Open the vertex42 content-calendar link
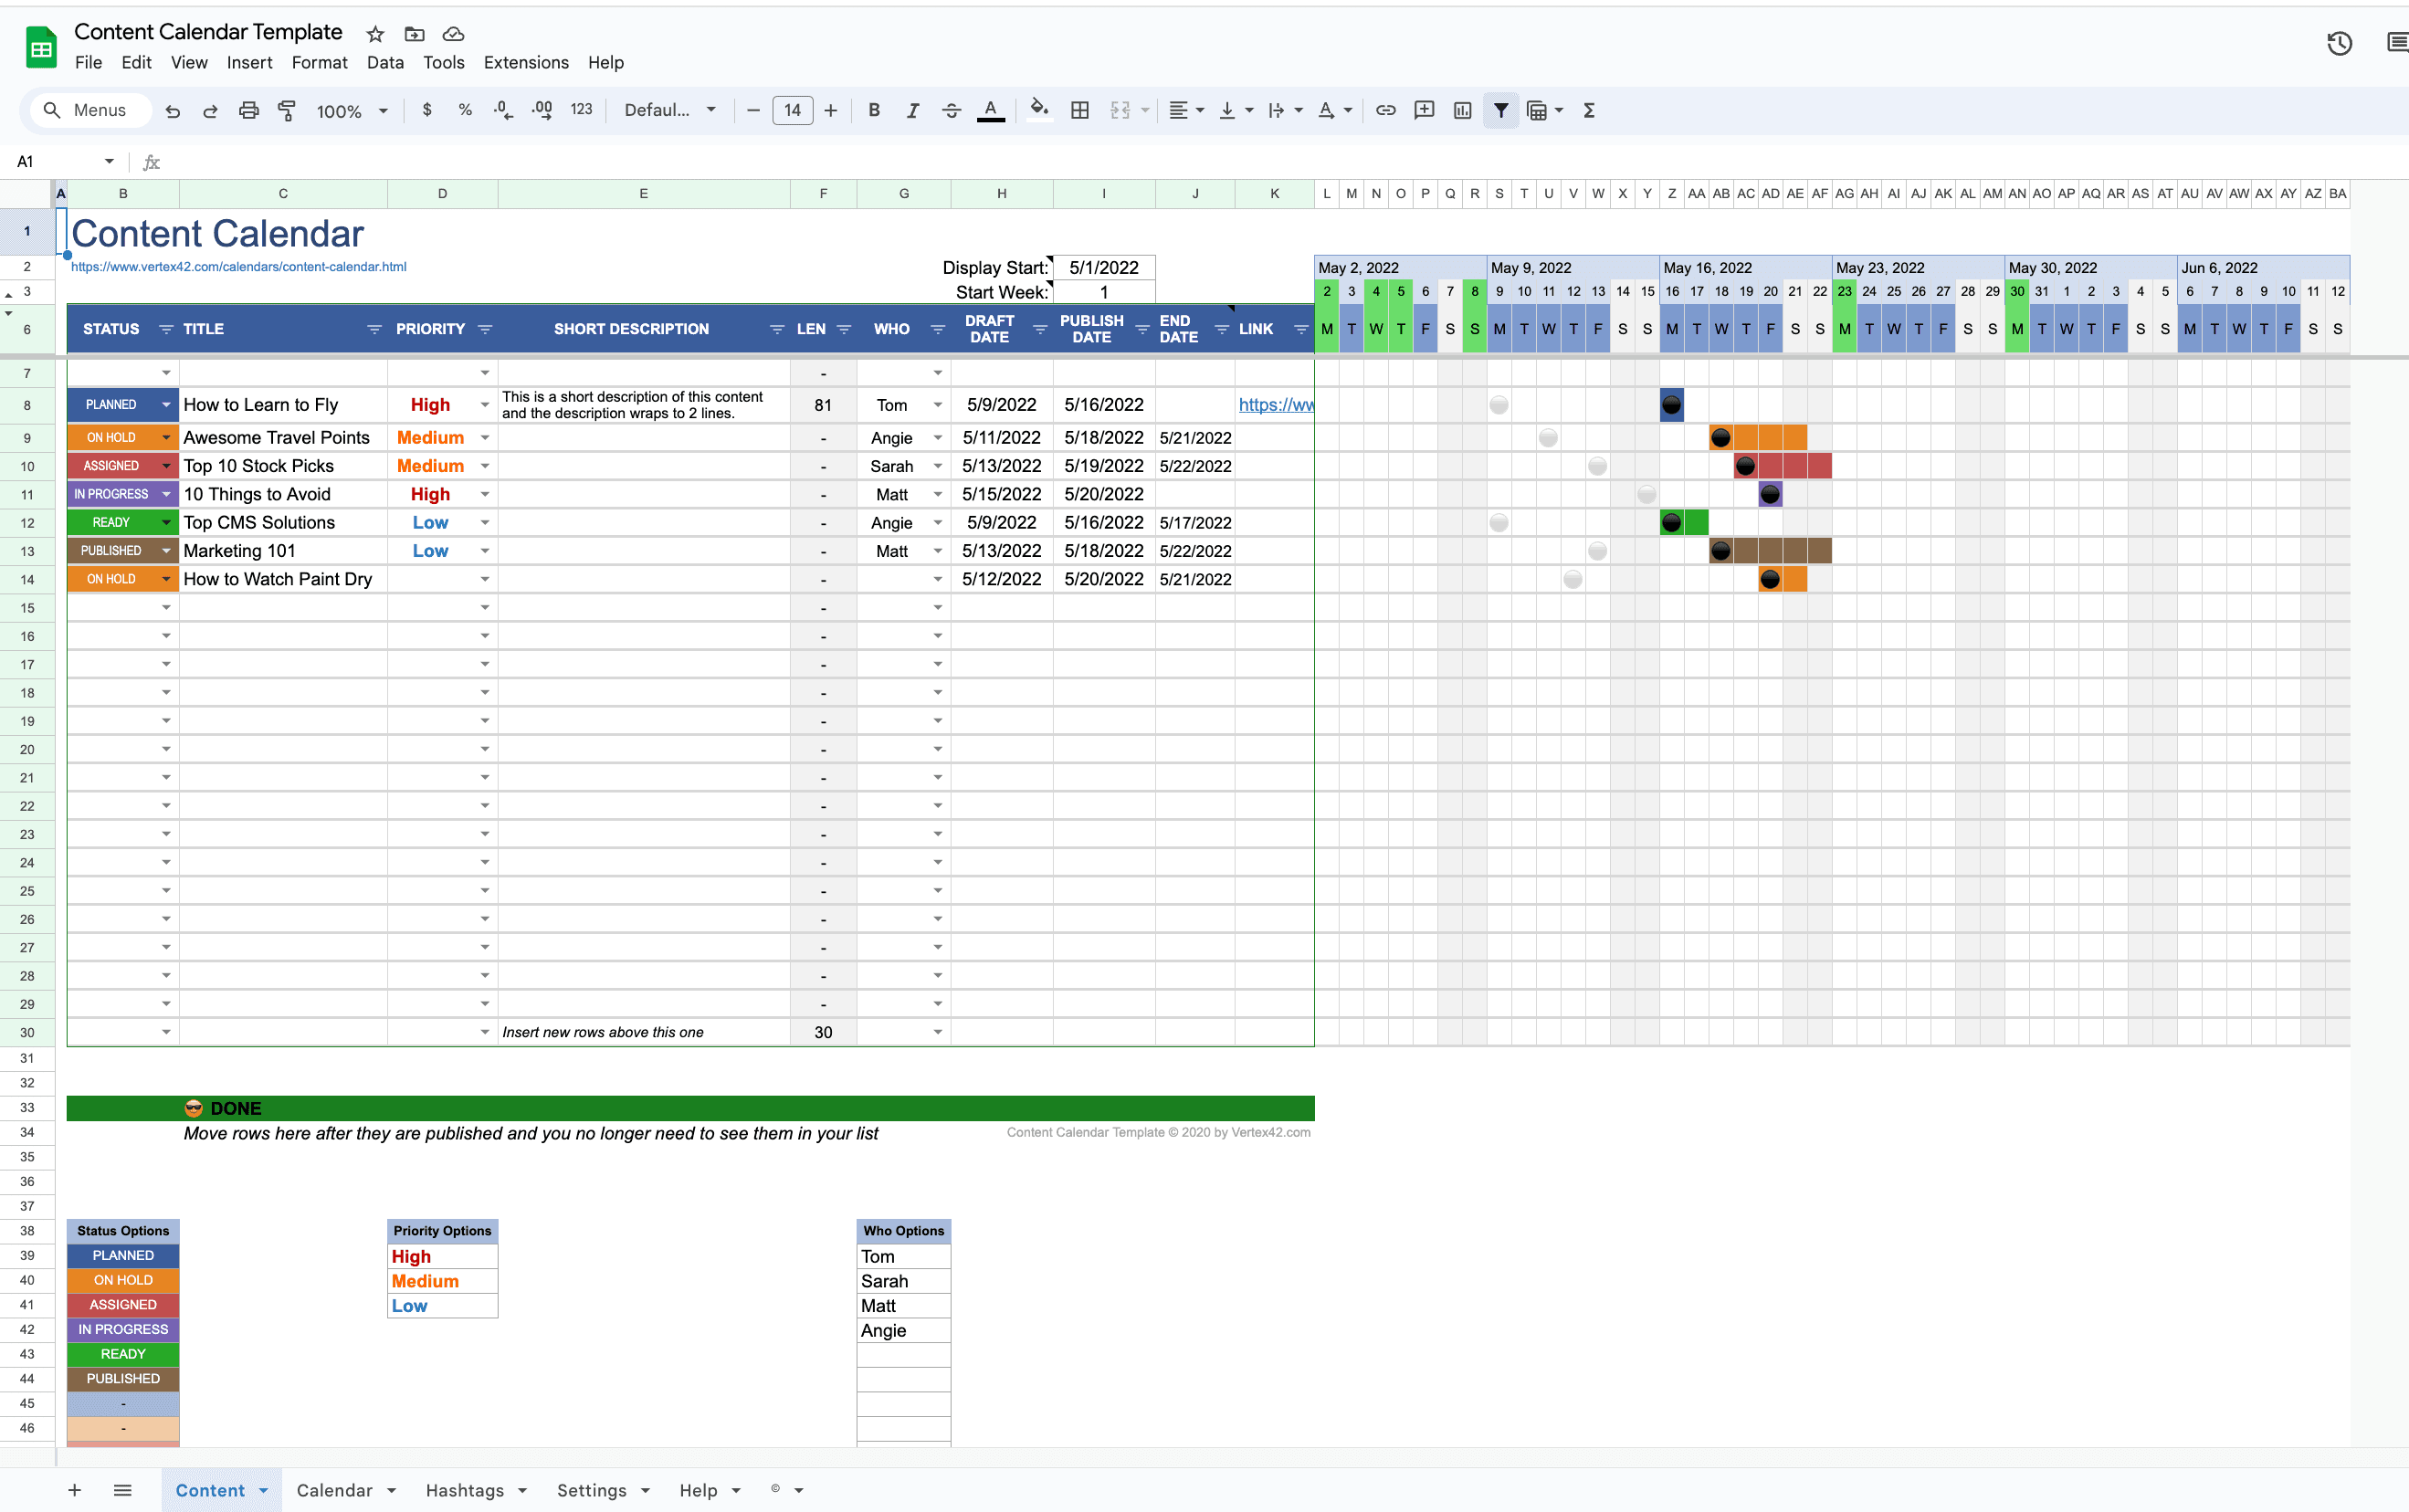 click(238, 267)
